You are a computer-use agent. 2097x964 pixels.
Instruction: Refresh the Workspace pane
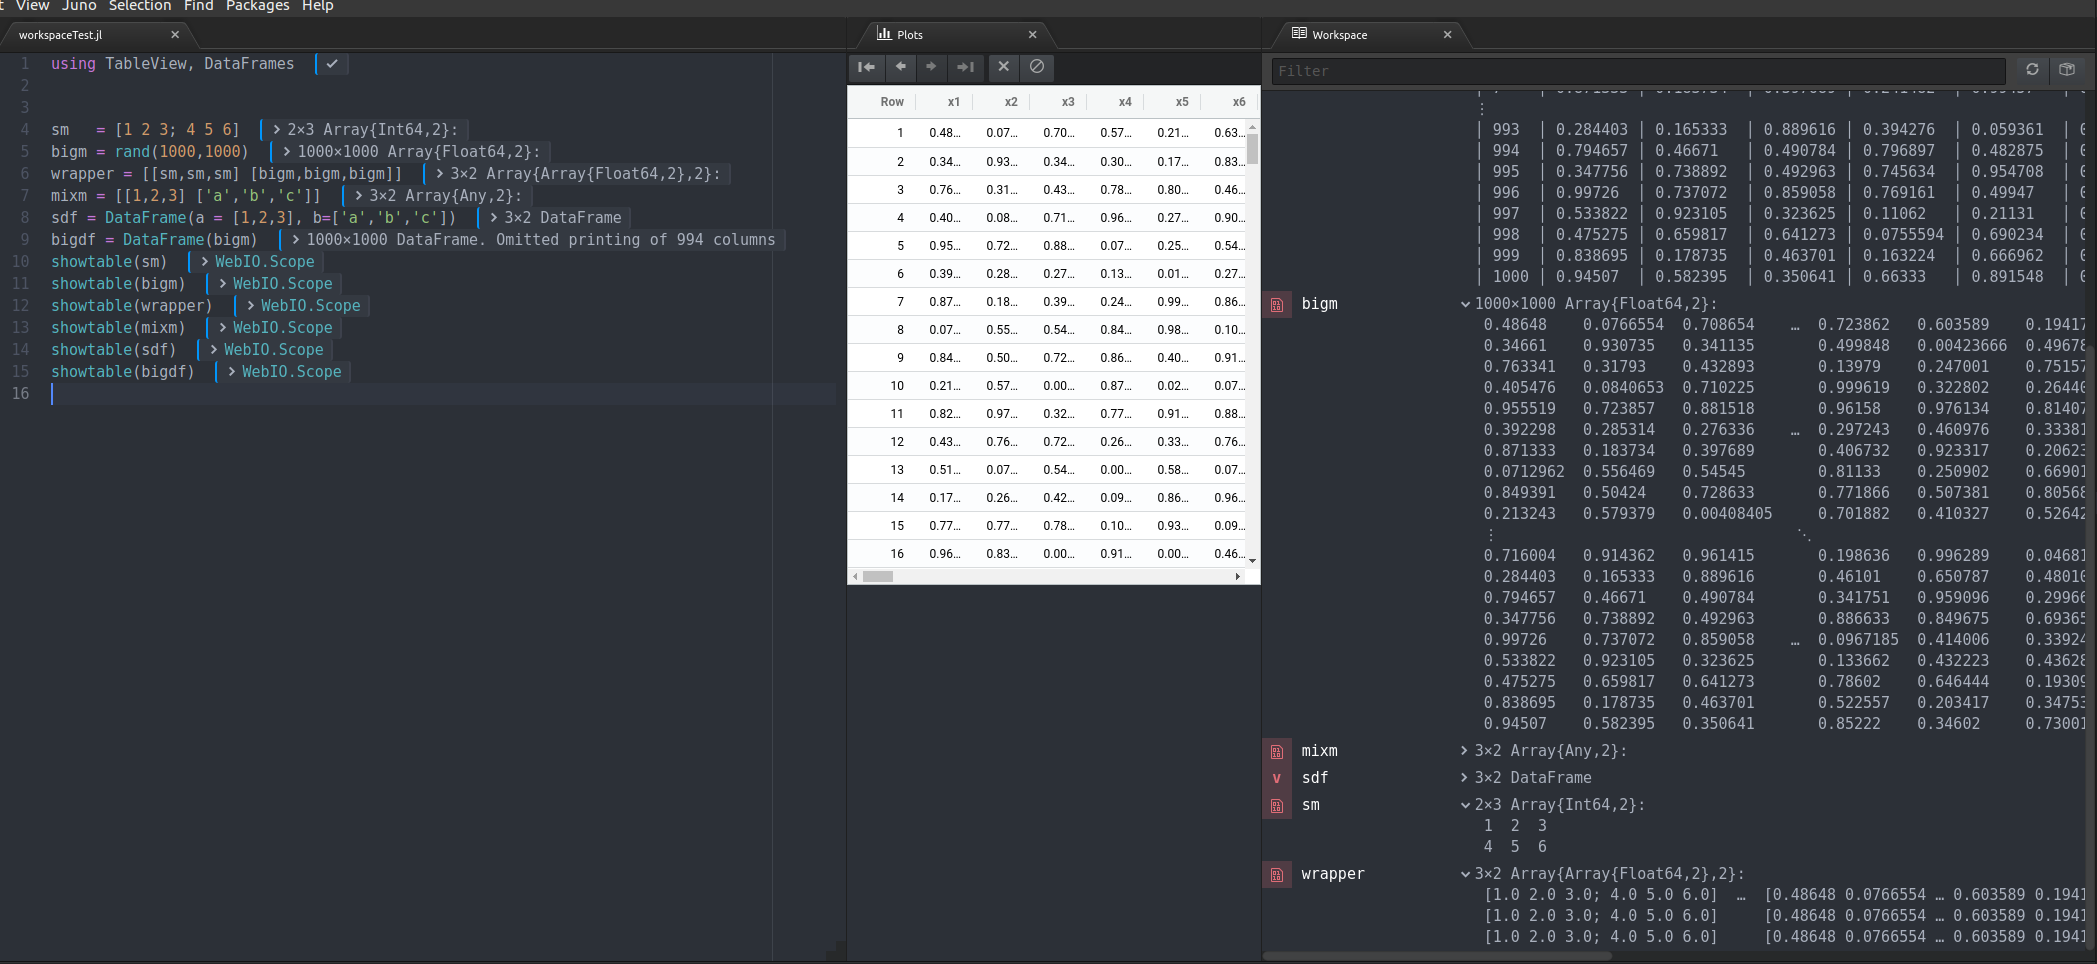[x=2032, y=70]
